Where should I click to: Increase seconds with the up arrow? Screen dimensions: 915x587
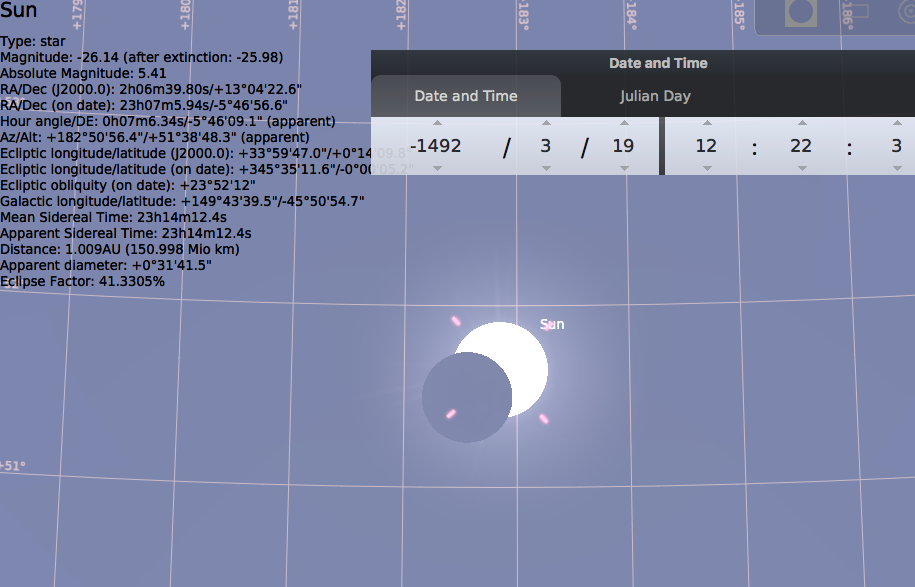pyautogui.click(x=896, y=124)
